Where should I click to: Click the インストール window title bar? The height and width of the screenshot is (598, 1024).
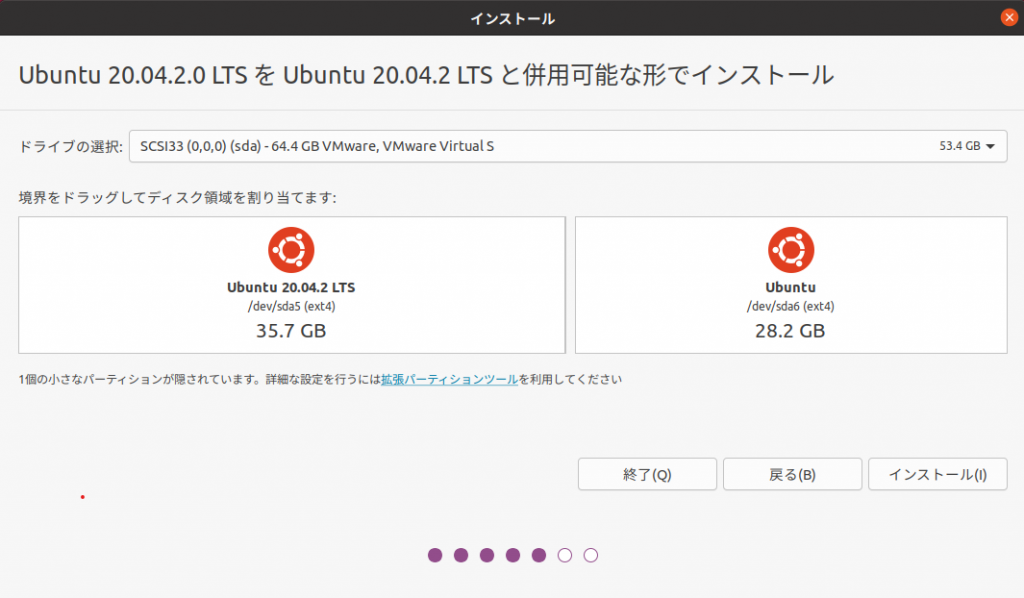click(512, 18)
